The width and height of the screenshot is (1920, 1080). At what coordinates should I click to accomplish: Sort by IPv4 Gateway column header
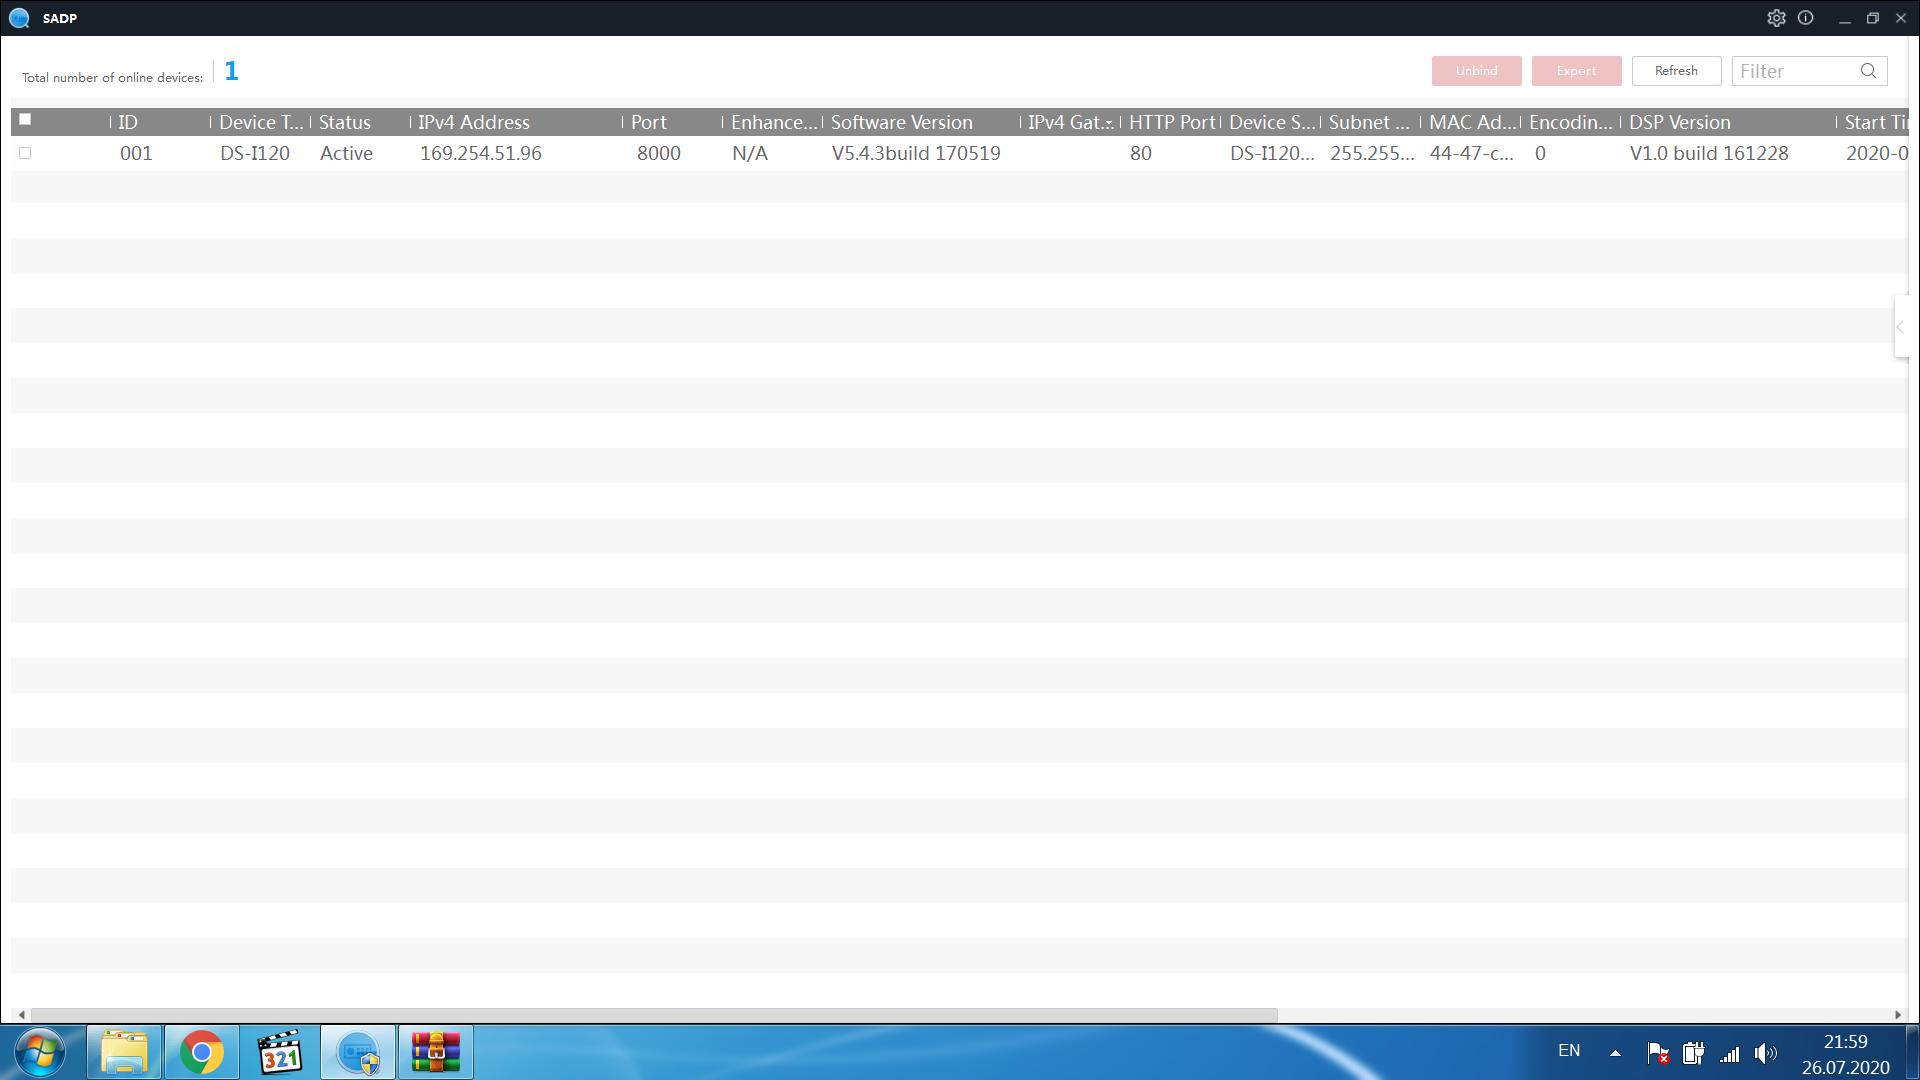pos(1068,122)
